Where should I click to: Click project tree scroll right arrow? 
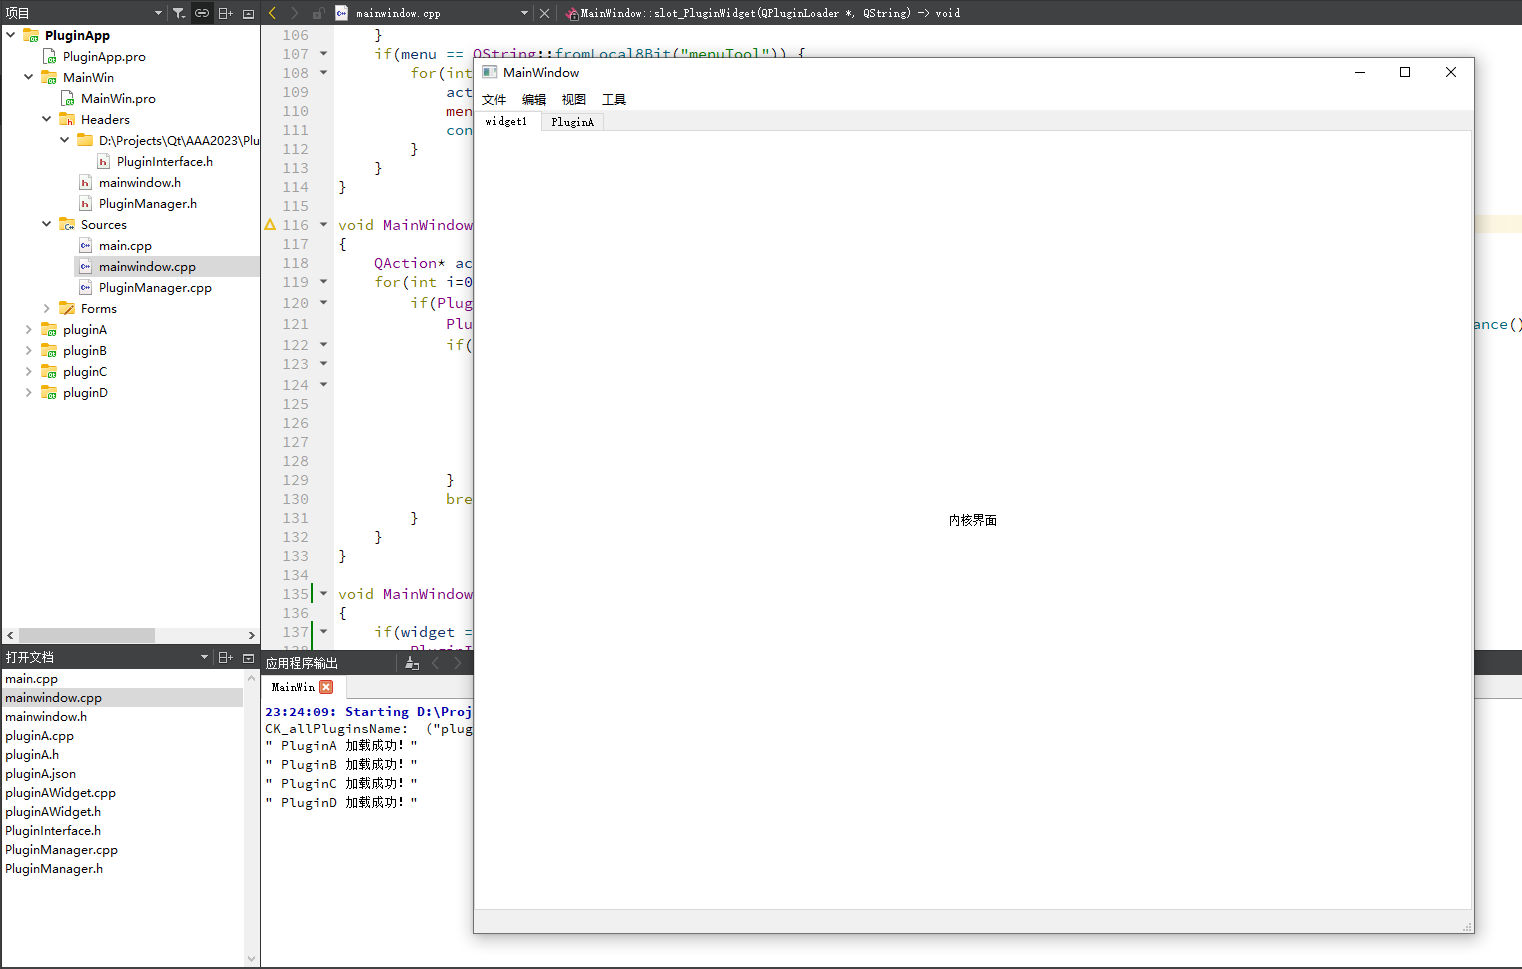pyautogui.click(x=251, y=635)
